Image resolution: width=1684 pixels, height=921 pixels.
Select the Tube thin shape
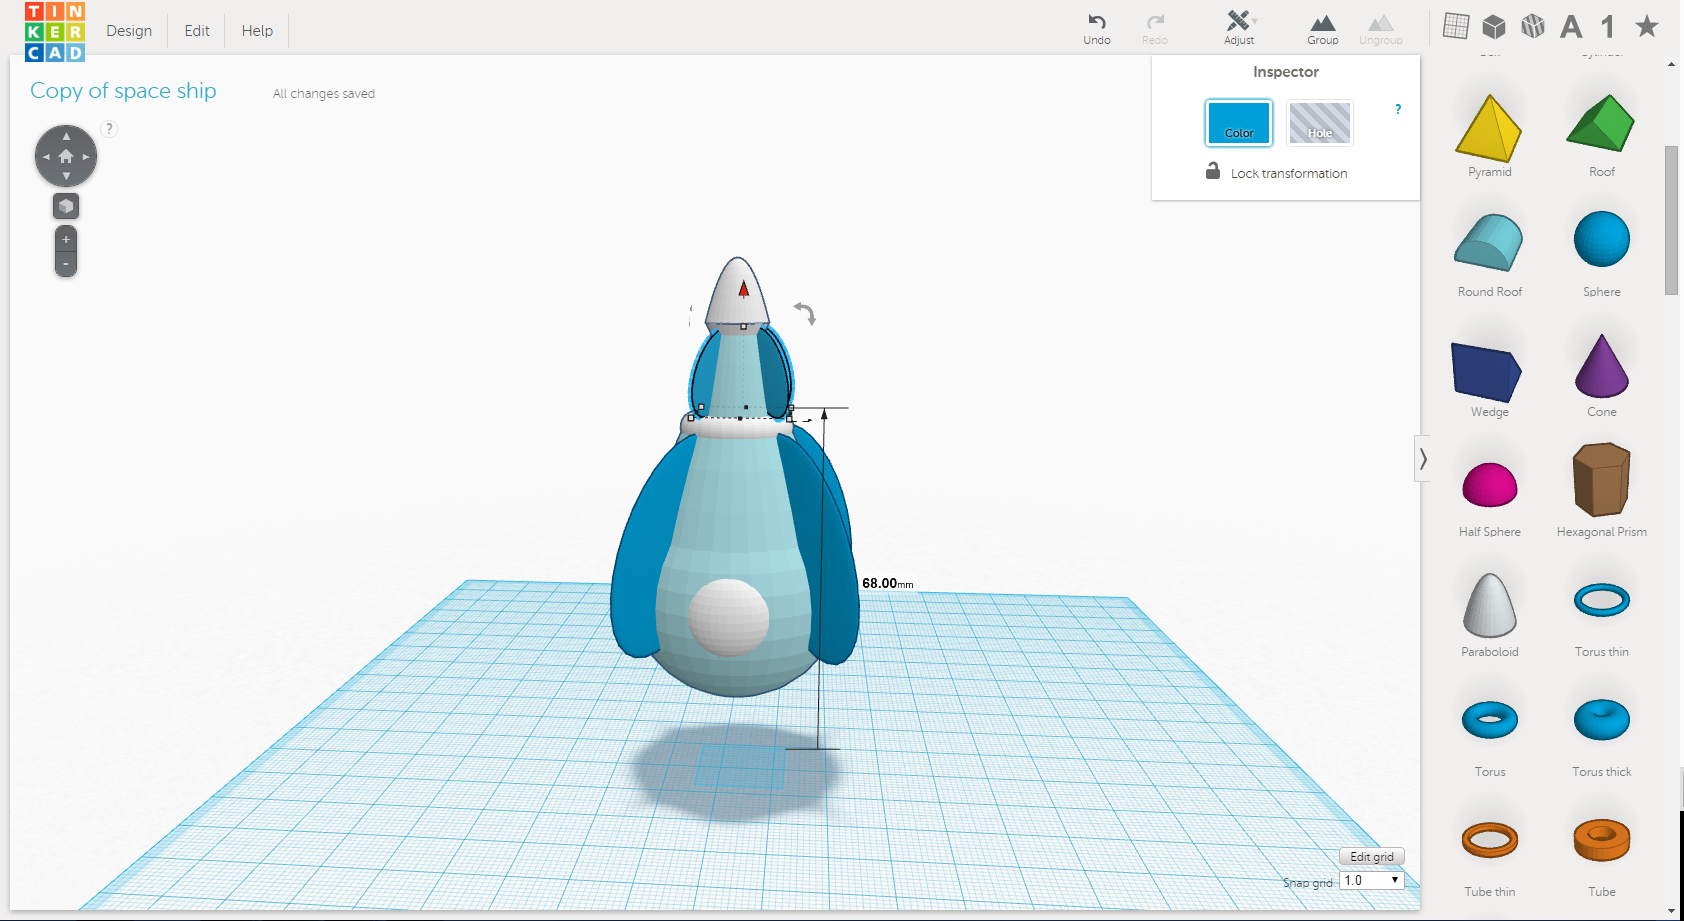1490,840
